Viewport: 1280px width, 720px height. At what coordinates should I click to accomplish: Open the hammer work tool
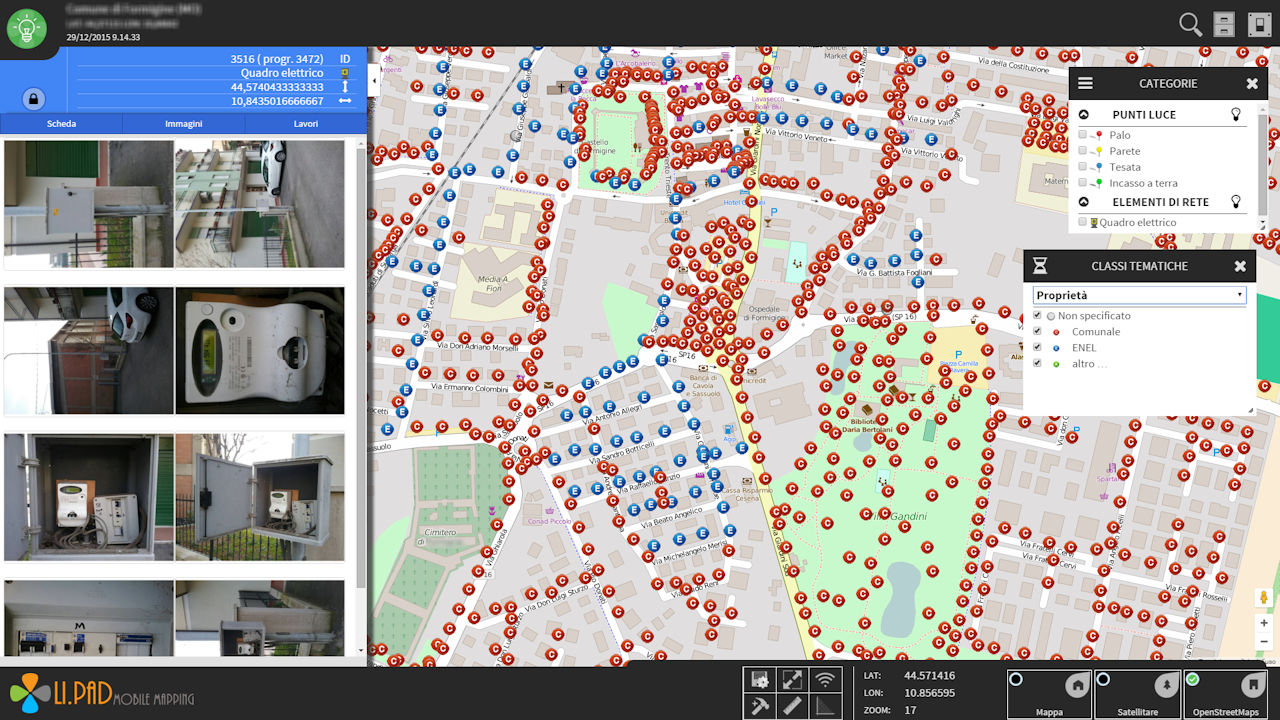[x=760, y=706]
